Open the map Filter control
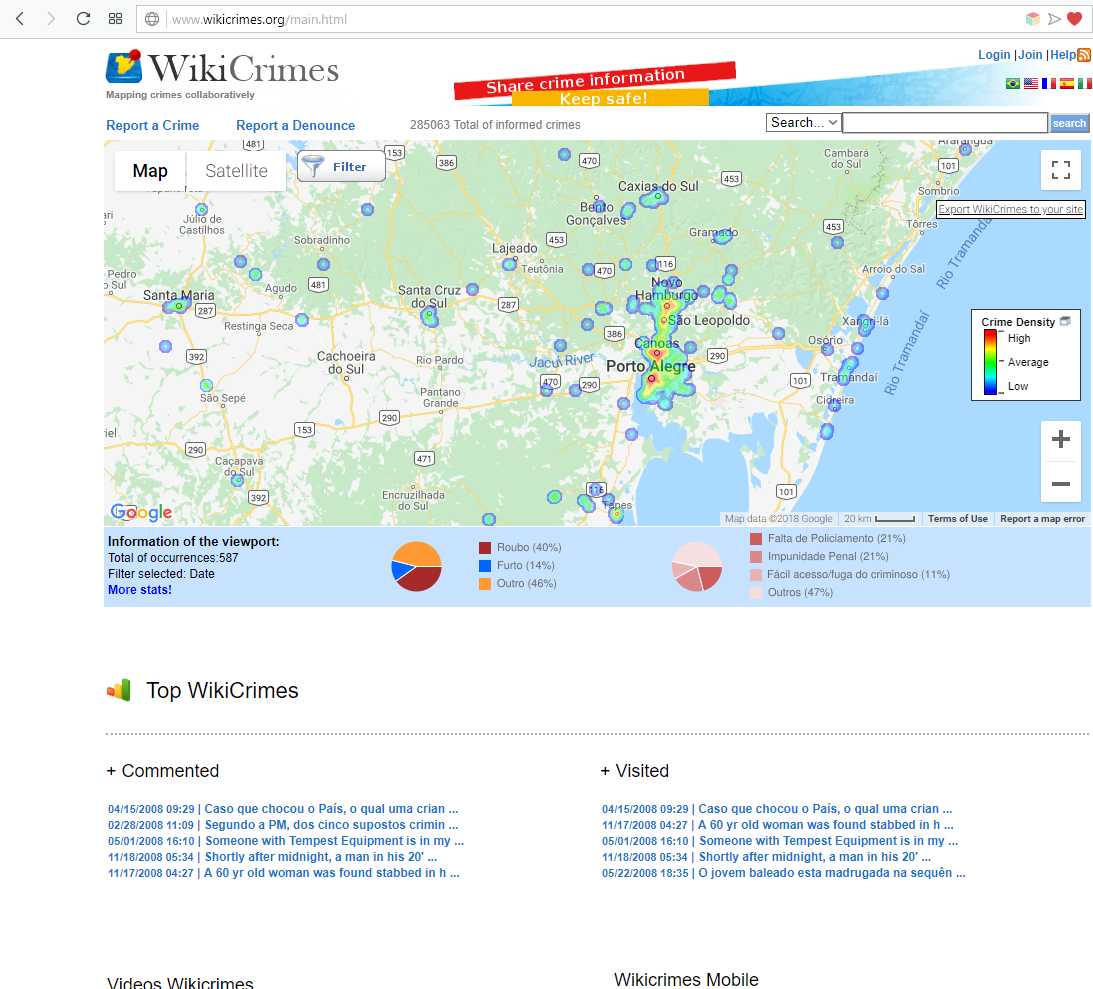 341,167
